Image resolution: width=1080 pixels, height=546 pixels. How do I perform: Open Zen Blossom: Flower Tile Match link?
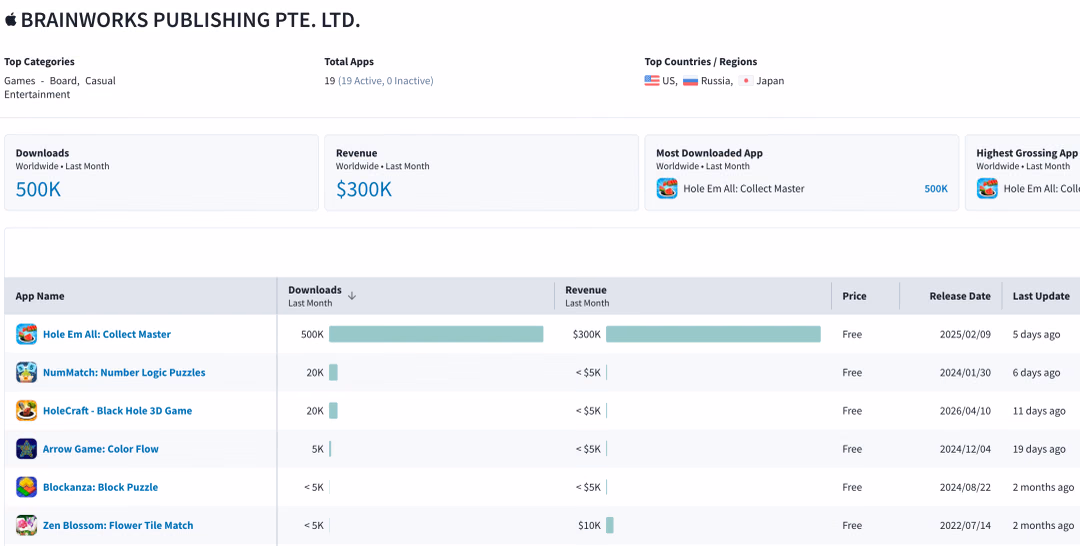[118, 525]
